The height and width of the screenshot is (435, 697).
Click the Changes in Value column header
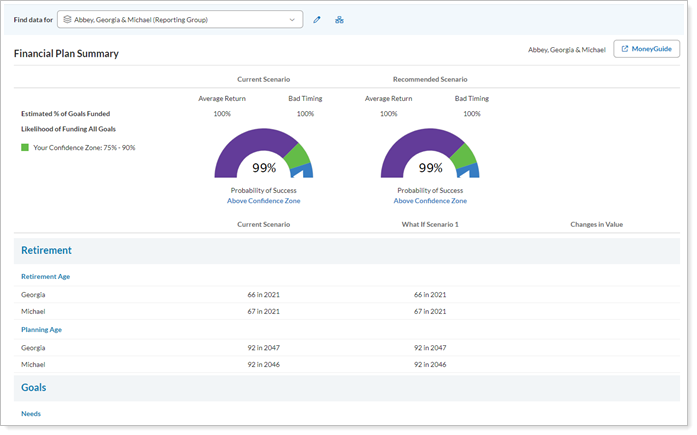596,224
